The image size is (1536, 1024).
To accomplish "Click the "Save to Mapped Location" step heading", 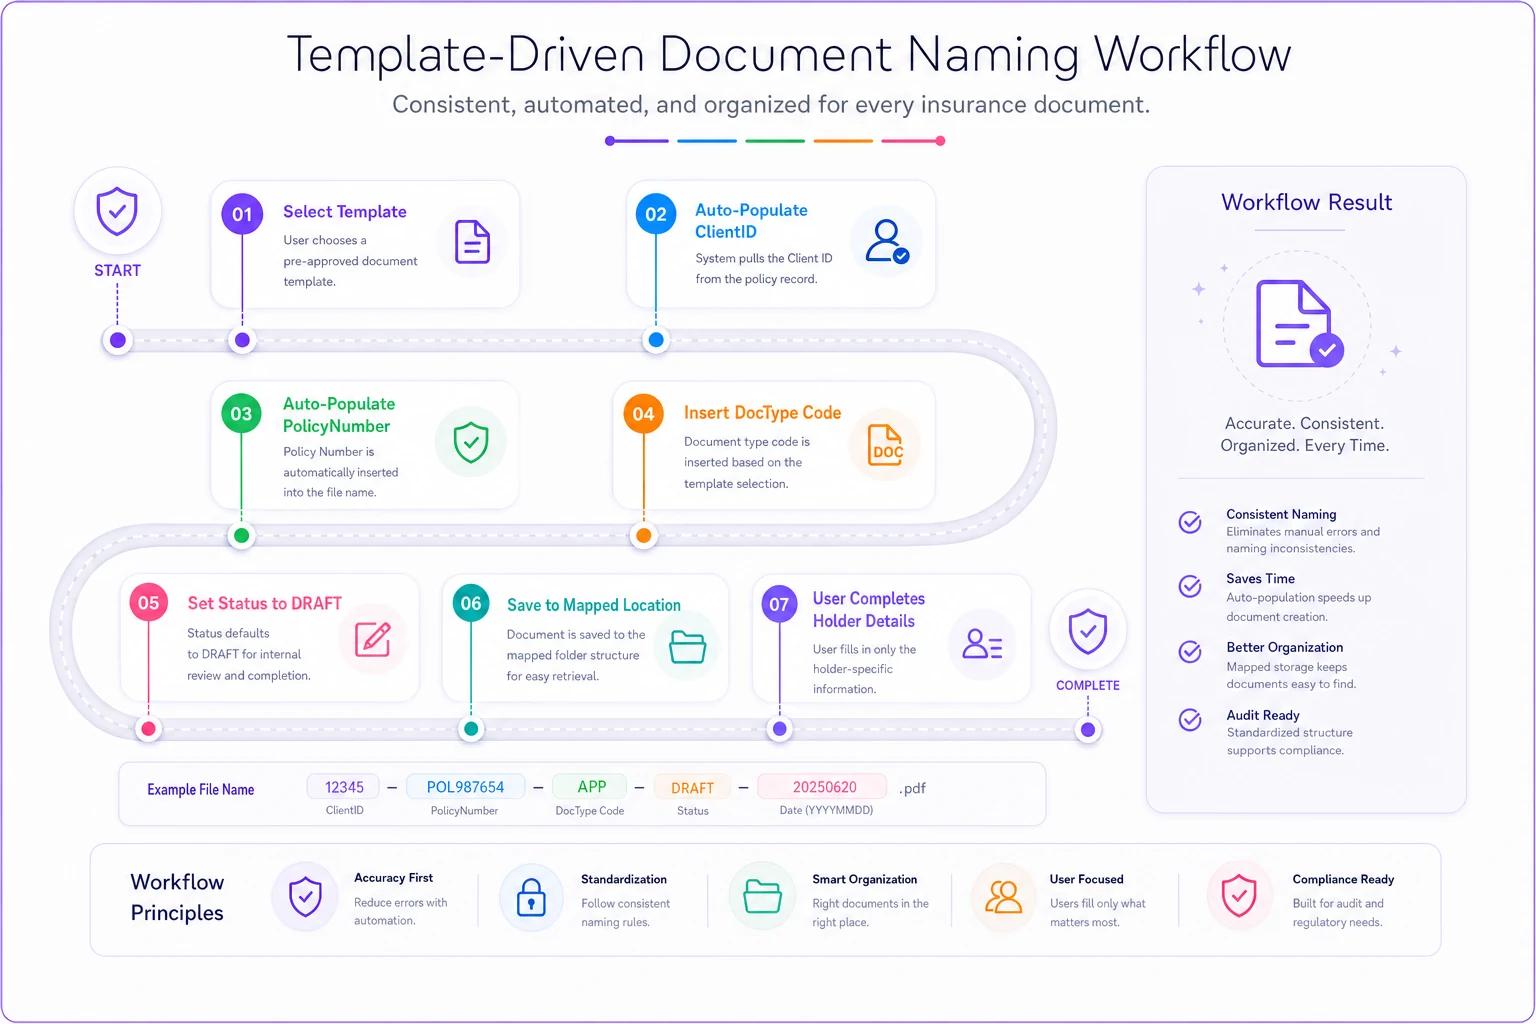I will coord(594,605).
